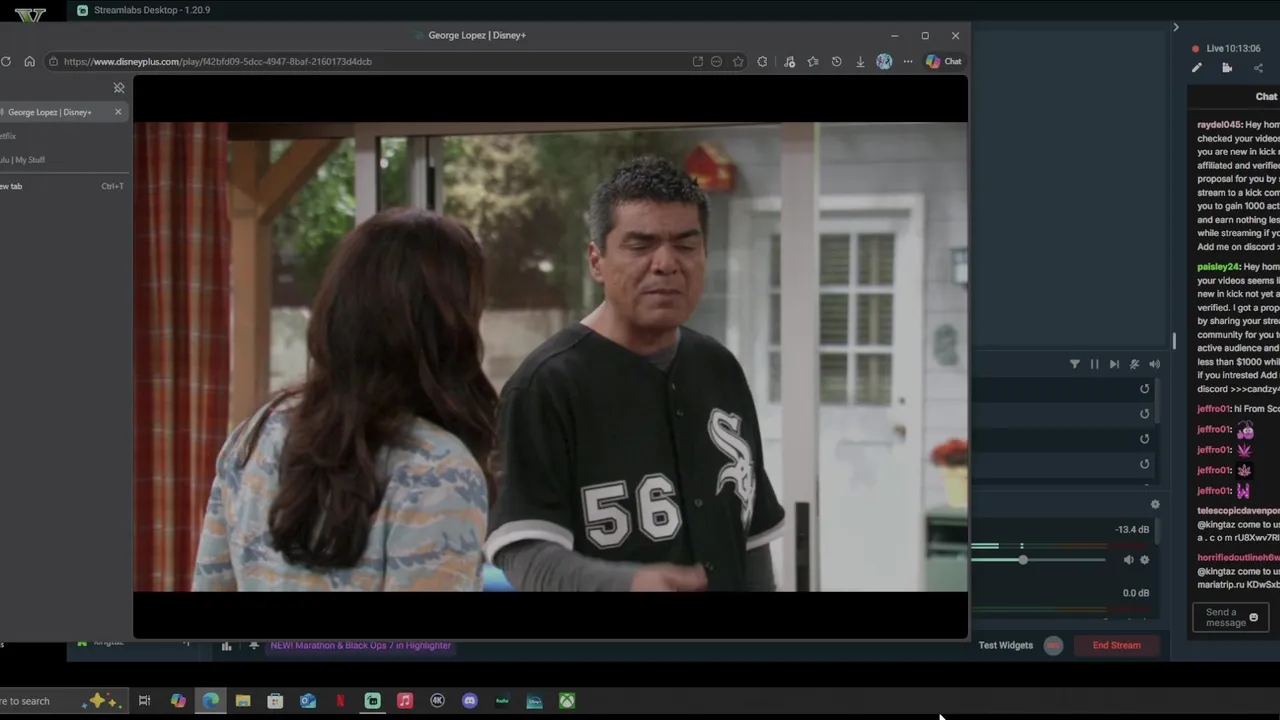This screenshot has width=1280, height=720.
Task: Replay the first recent event
Action: click(x=1145, y=389)
